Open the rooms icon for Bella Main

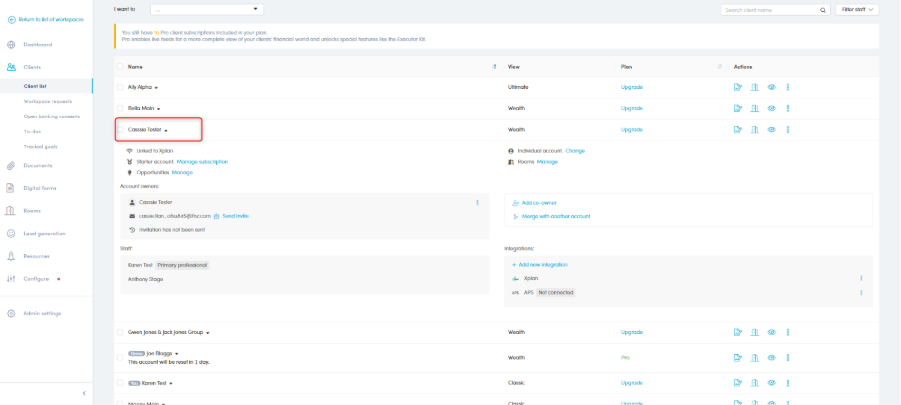tap(755, 108)
